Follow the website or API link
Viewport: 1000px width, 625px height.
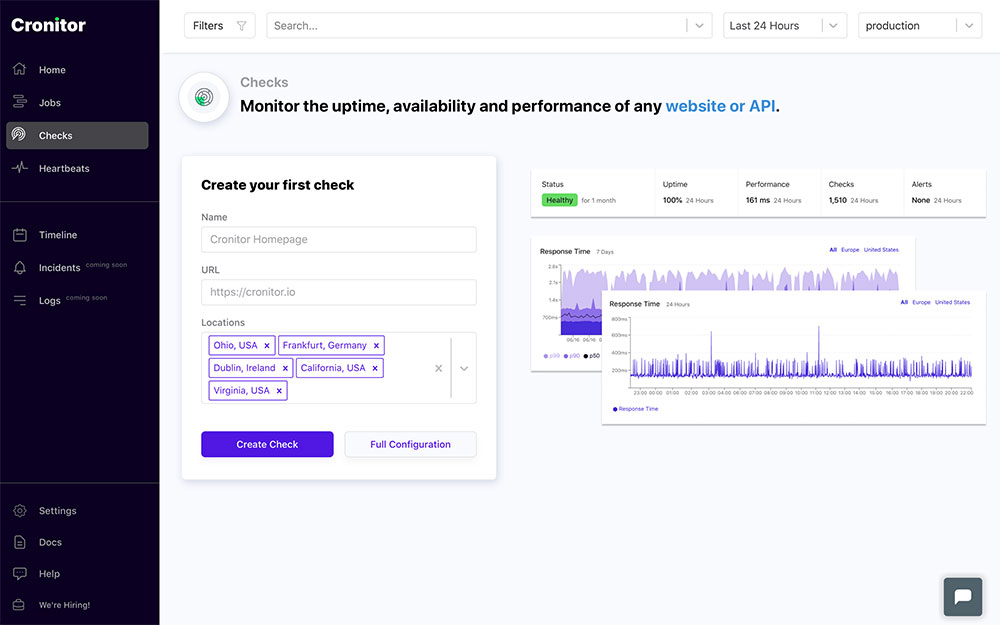pos(721,106)
